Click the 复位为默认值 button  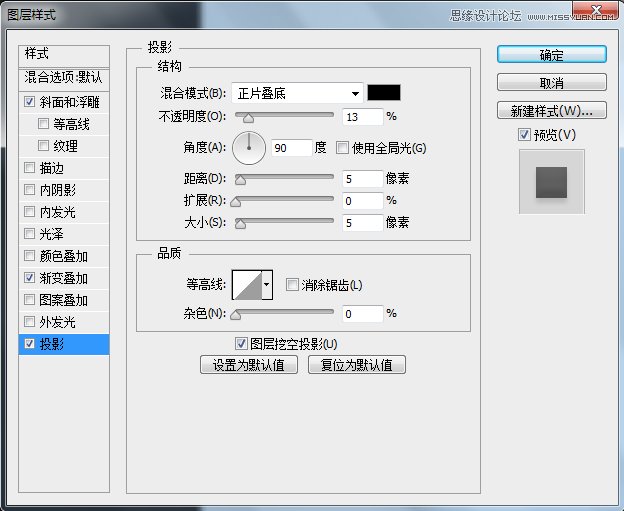[357, 365]
